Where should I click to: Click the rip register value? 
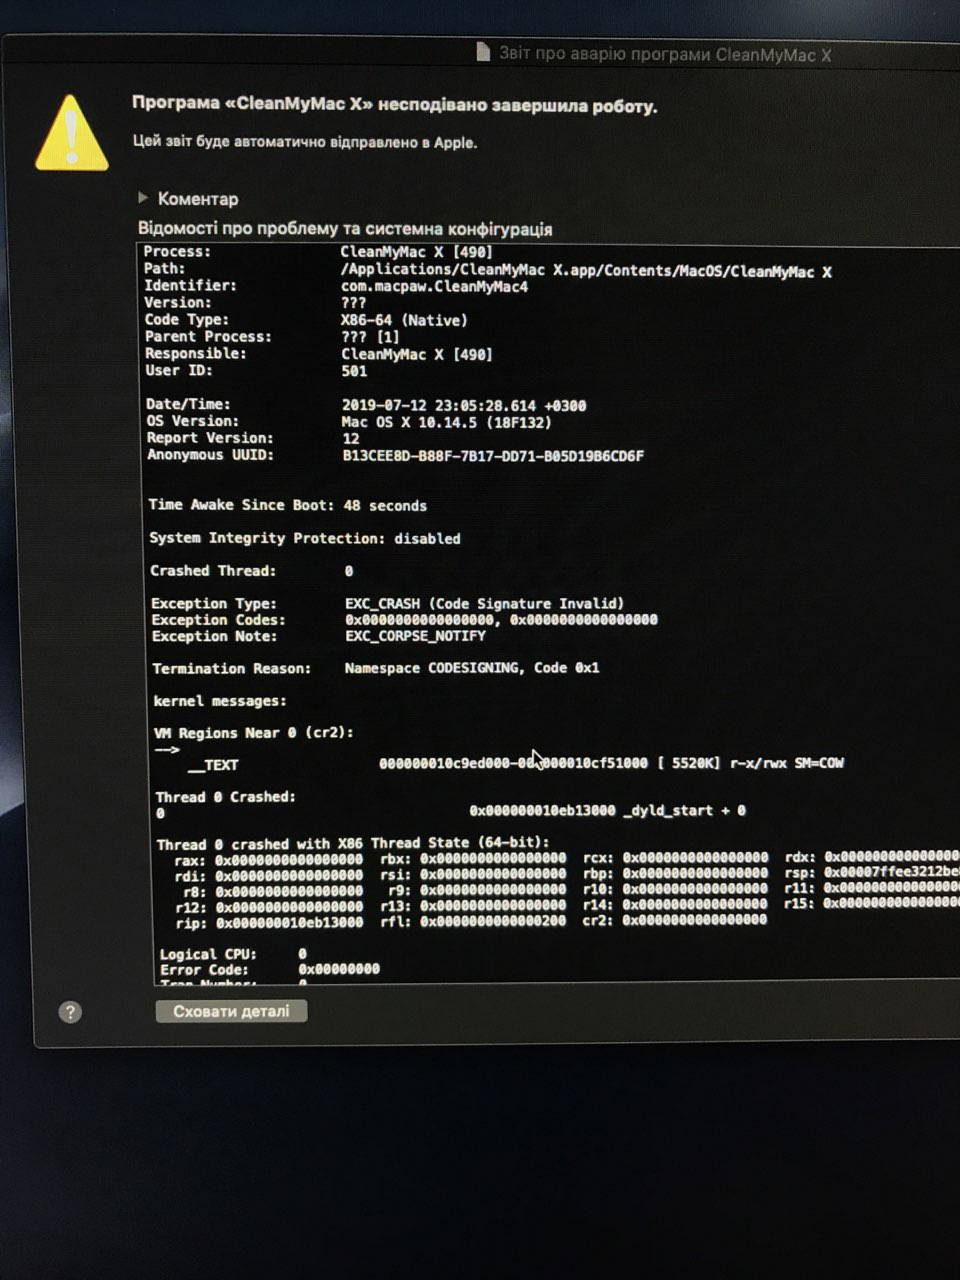coord(290,922)
